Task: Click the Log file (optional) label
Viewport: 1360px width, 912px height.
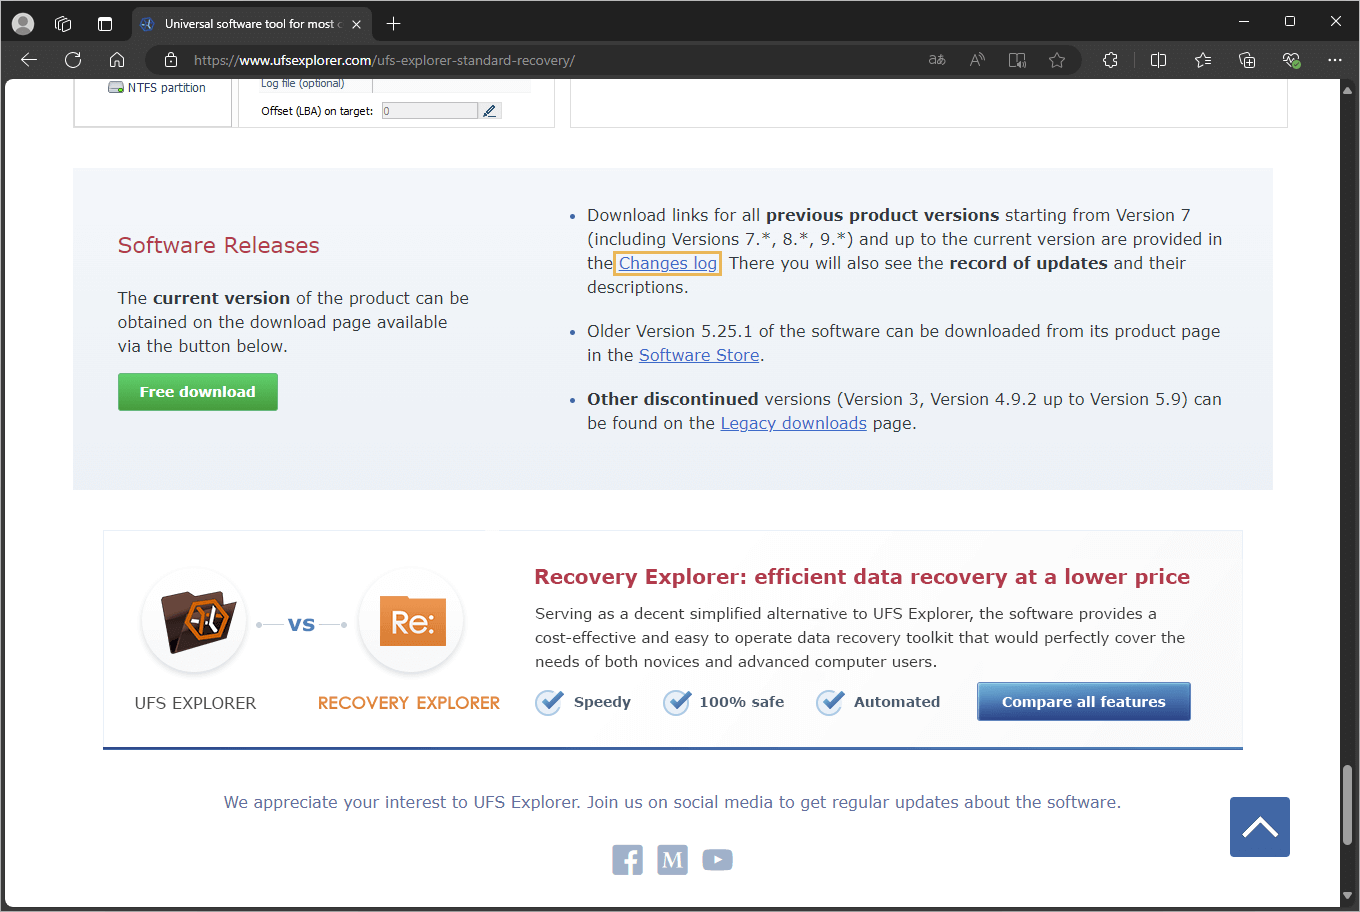Action: [303, 84]
